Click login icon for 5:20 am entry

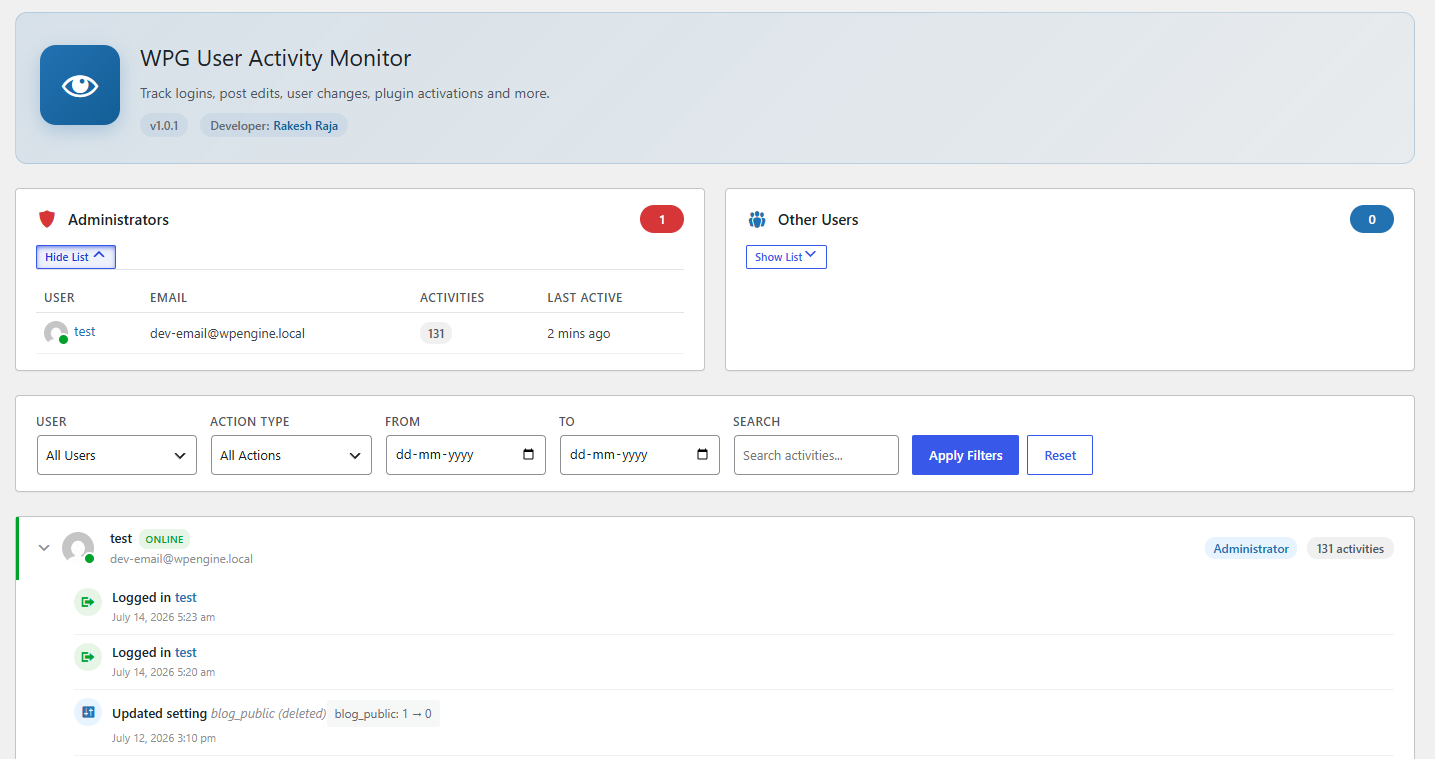coord(88,657)
